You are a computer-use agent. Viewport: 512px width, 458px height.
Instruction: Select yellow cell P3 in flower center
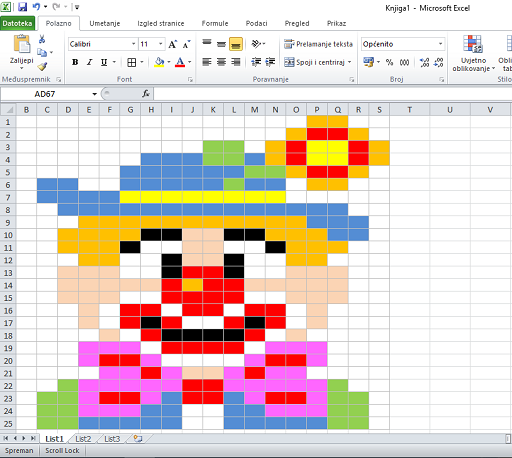317,147
